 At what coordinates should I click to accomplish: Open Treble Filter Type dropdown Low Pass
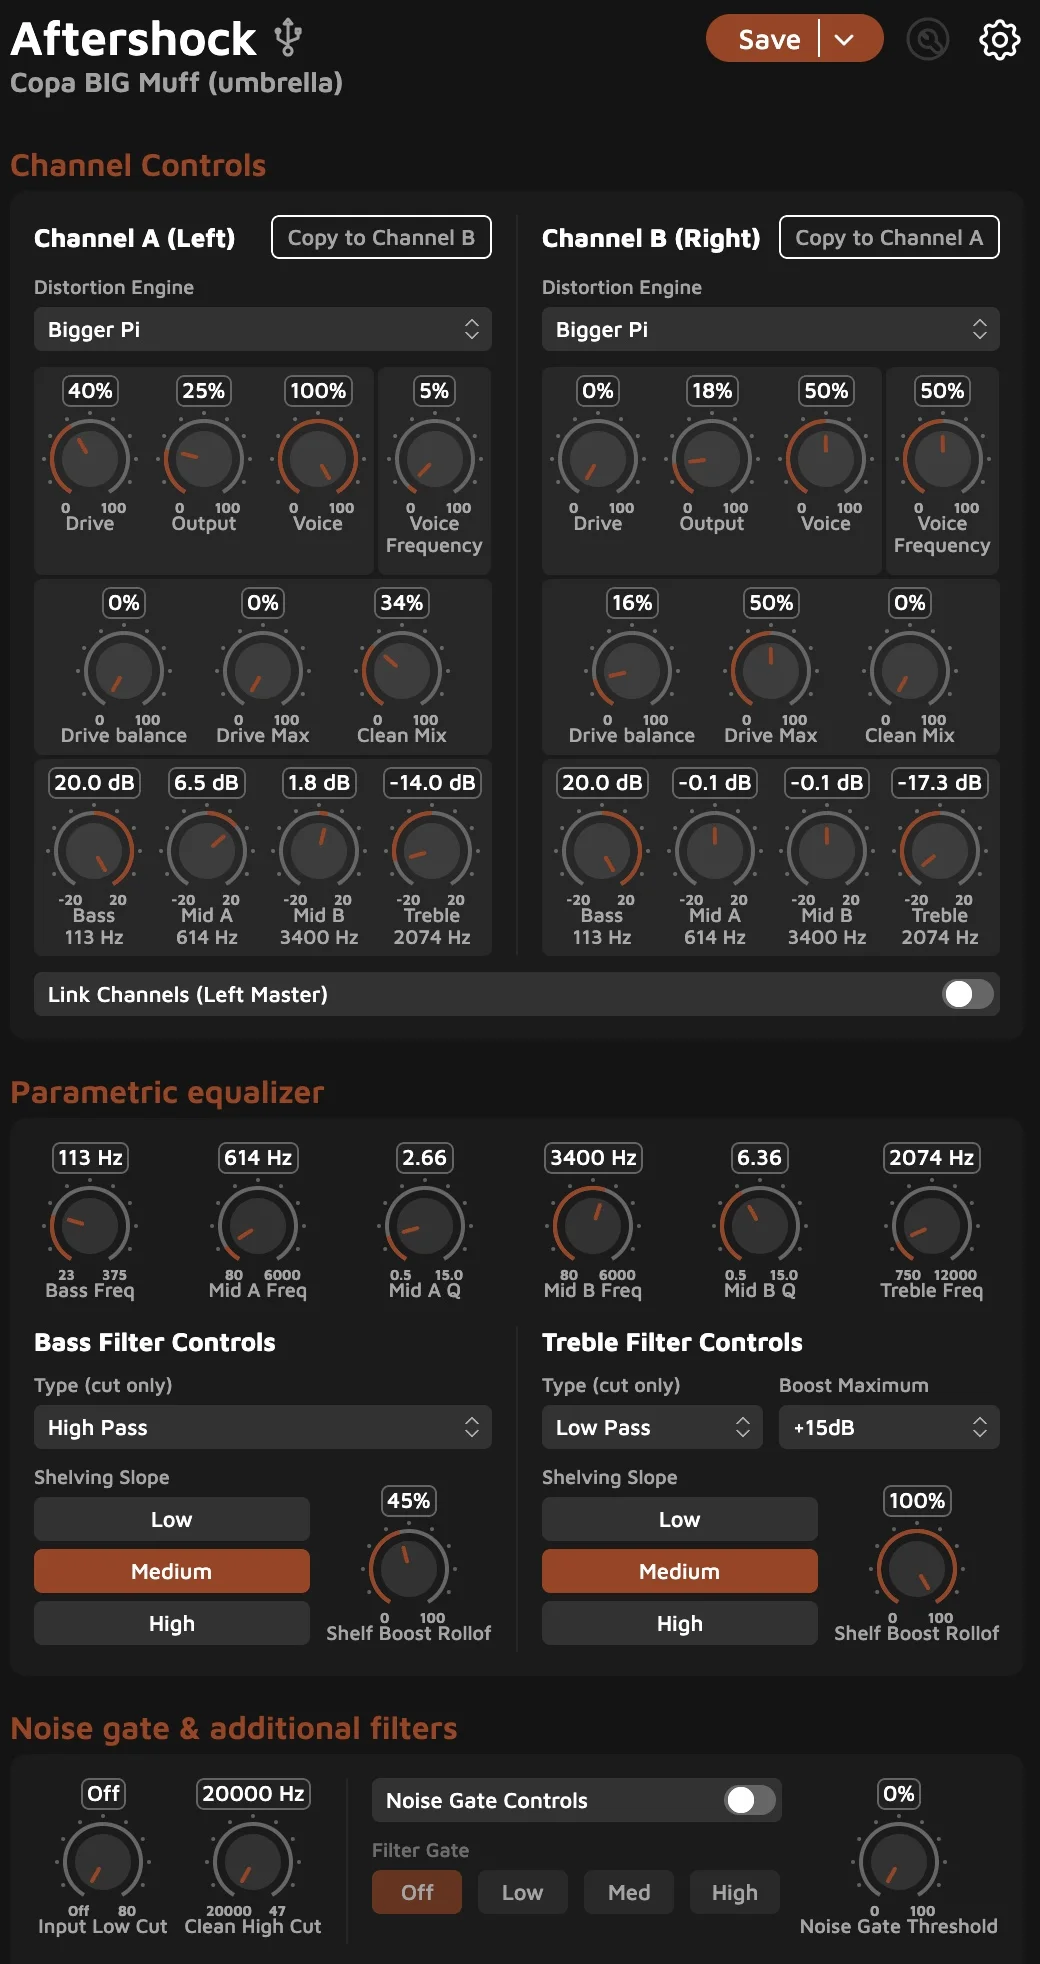tap(652, 1427)
